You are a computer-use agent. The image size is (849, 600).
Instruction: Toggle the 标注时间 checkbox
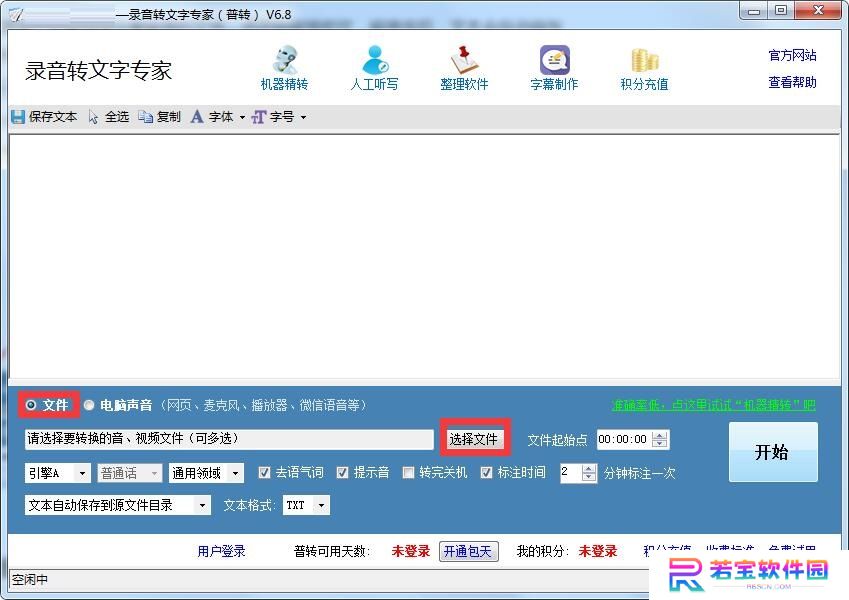(x=486, y=473)
